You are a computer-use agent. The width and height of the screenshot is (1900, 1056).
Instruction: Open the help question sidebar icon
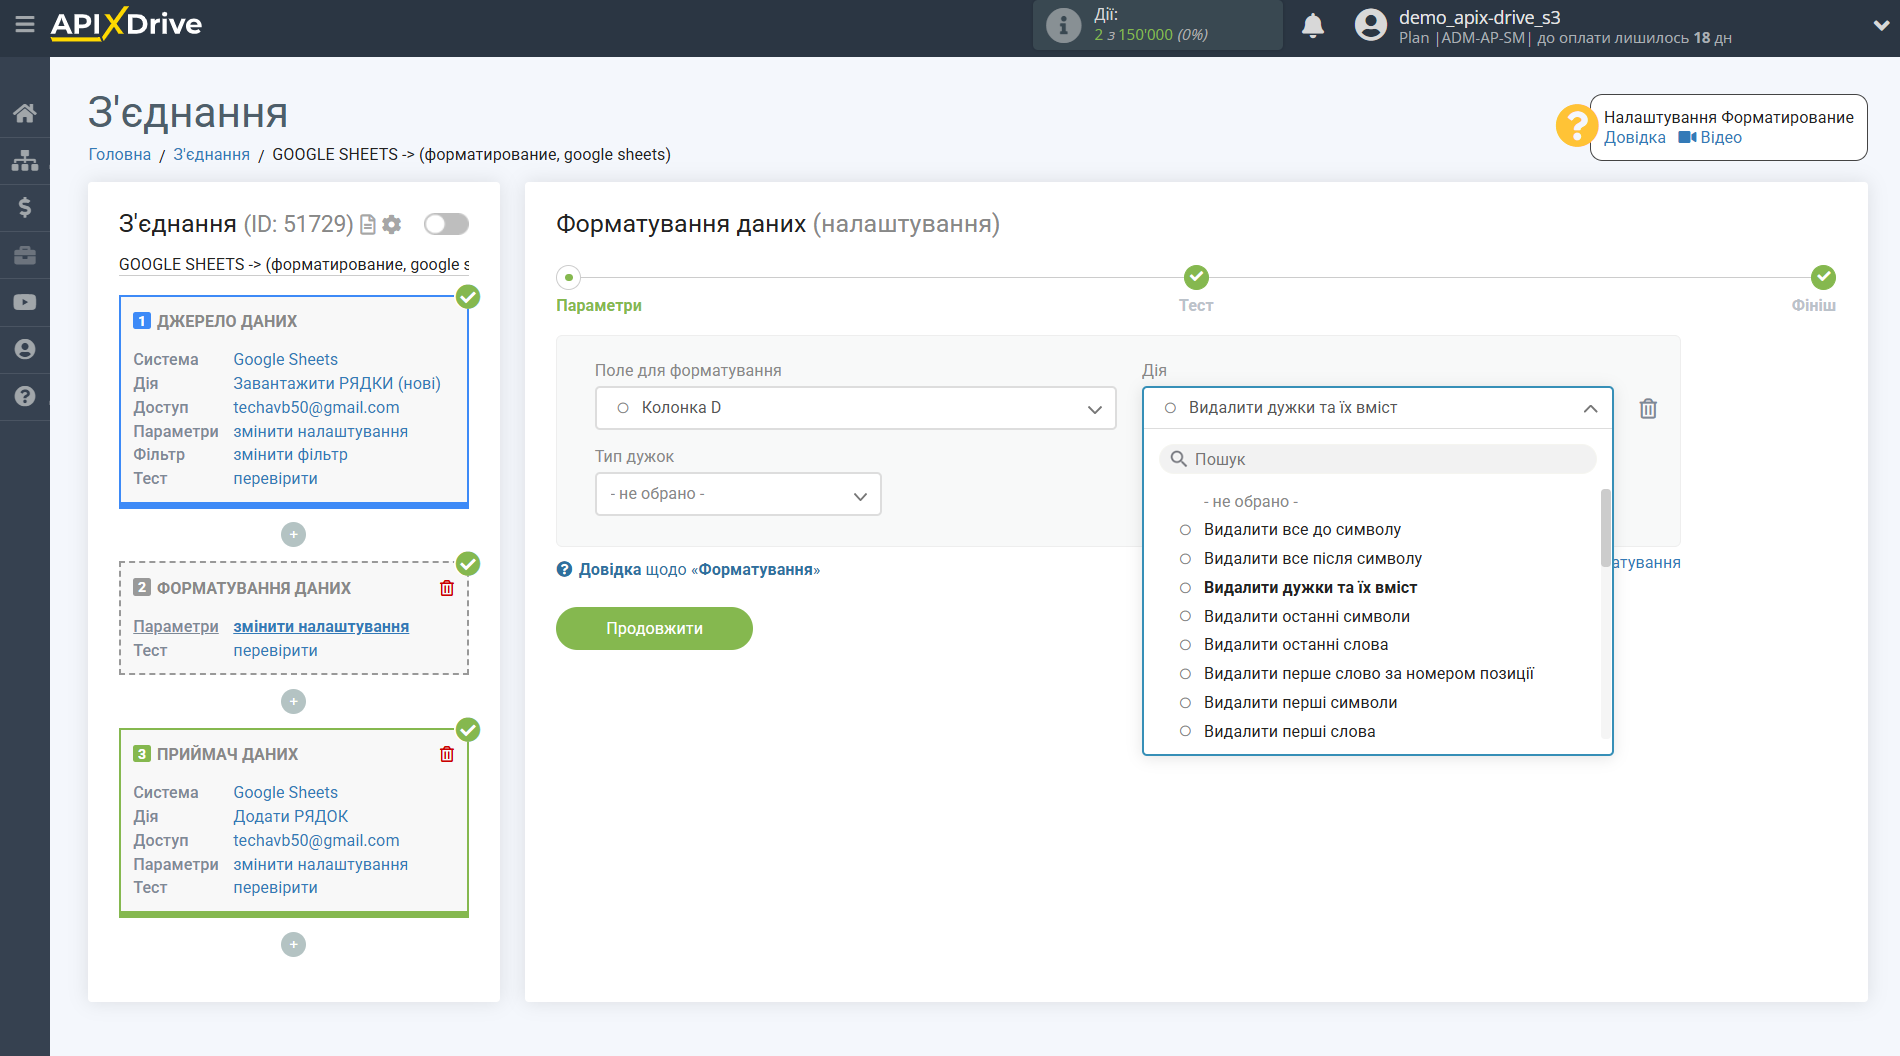click(25, 396)
